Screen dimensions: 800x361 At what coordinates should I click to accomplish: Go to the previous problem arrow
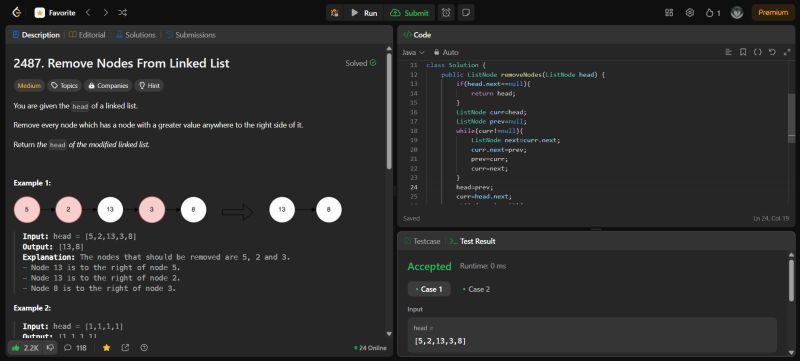[x=88, y=13]
